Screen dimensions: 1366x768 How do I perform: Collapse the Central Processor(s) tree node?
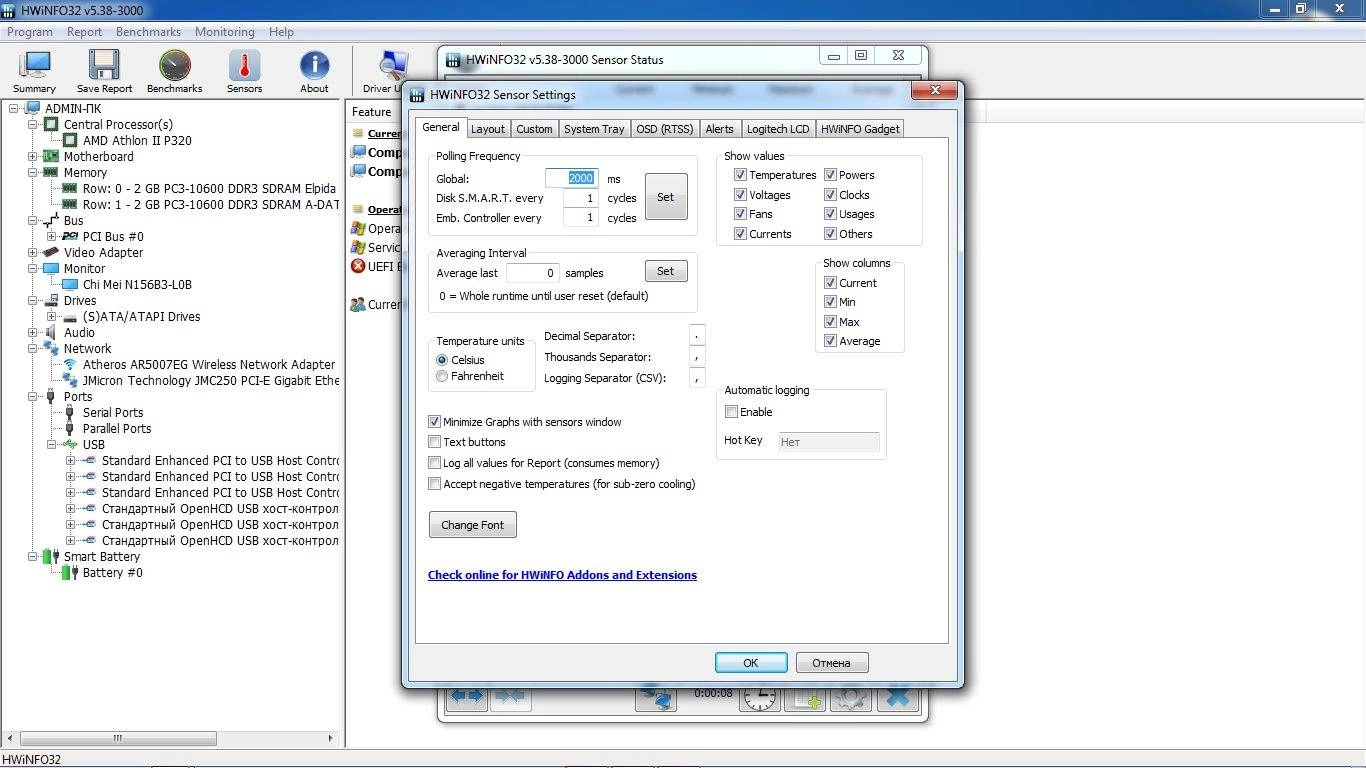33,124
